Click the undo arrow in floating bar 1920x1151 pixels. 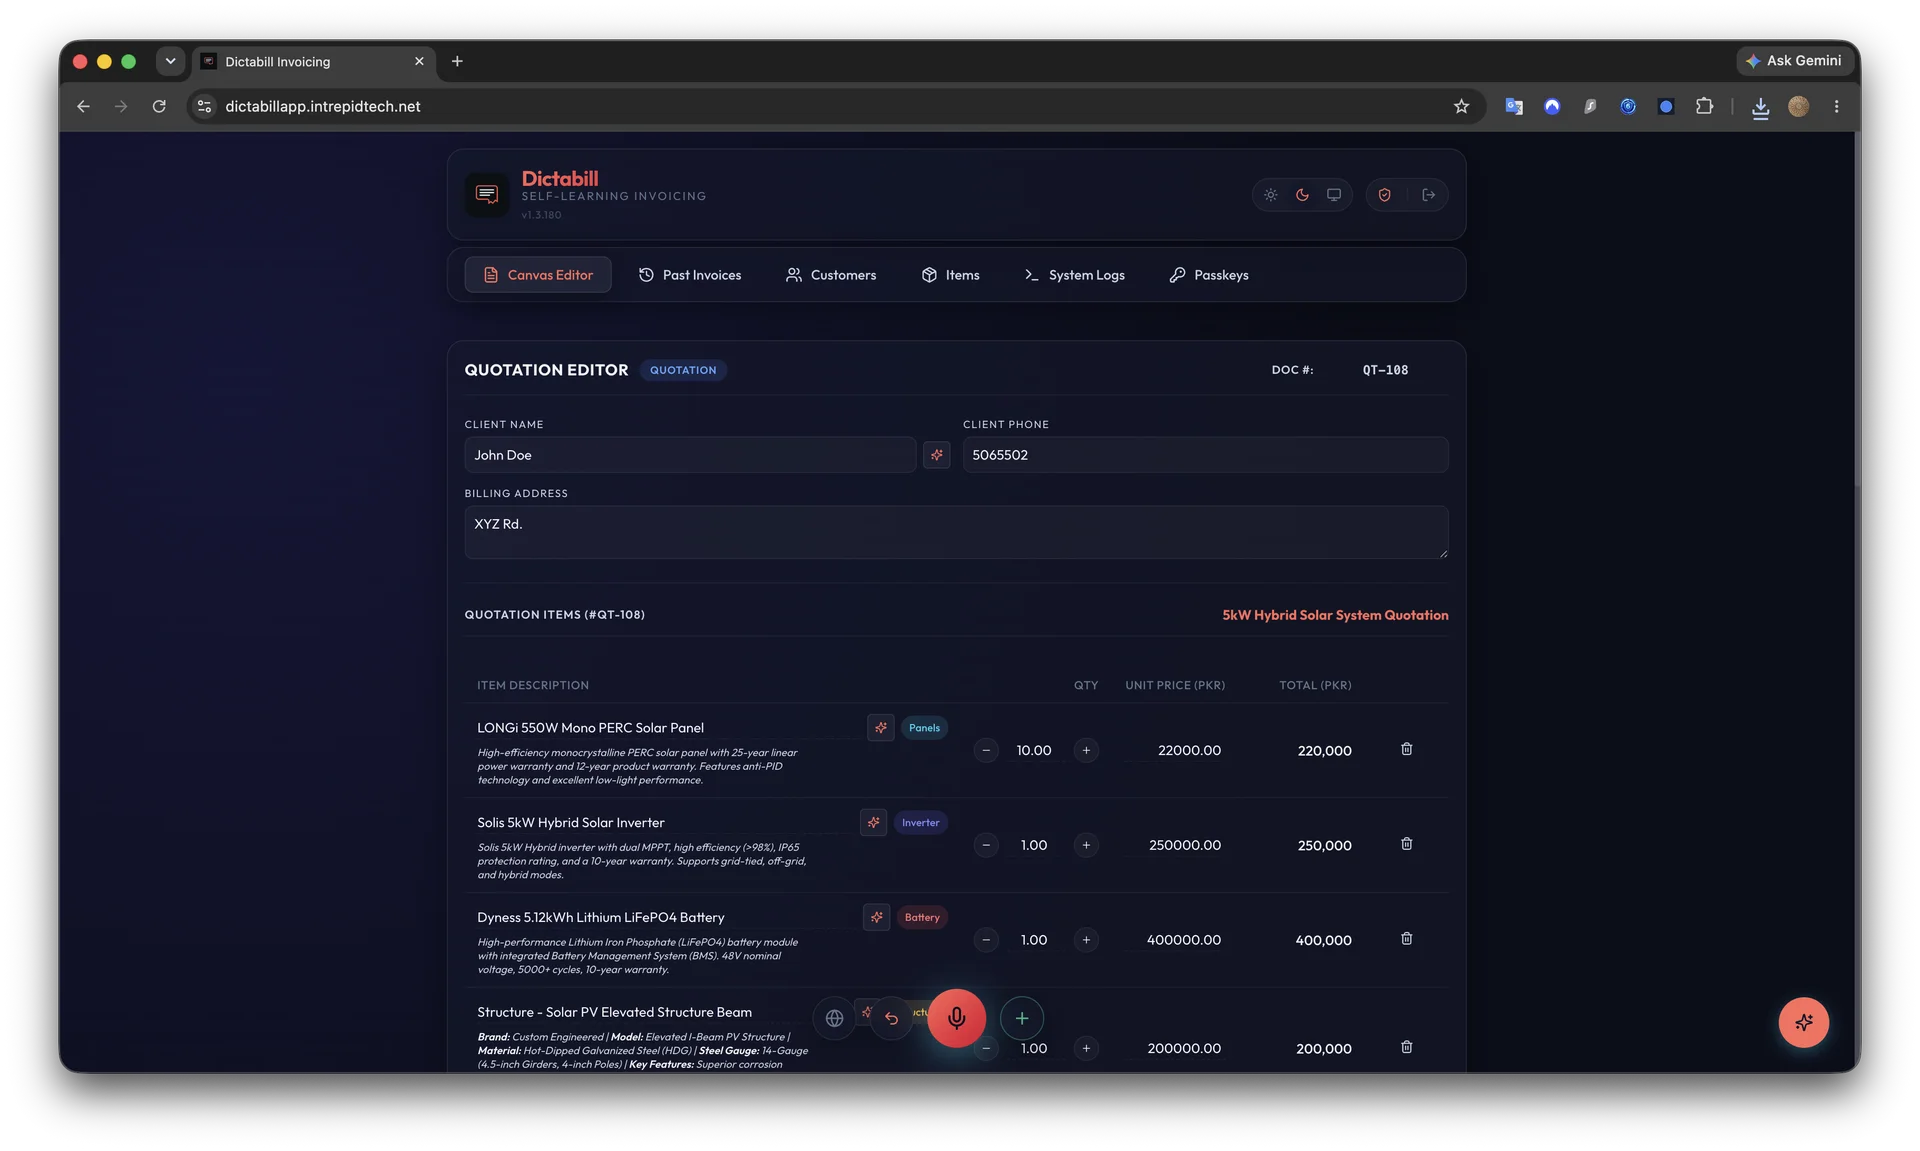891,1018
